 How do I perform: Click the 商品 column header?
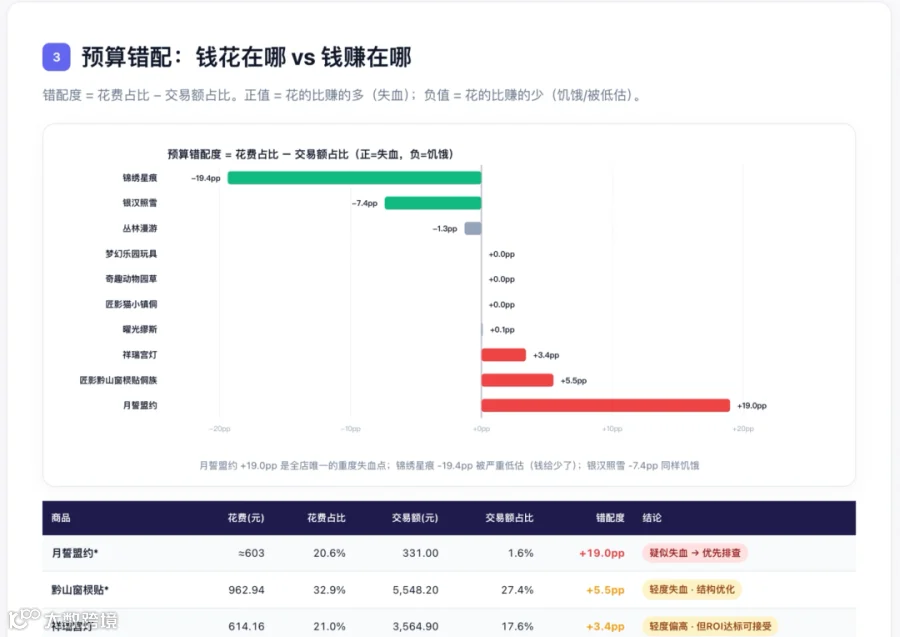click(x=61, y=518)
